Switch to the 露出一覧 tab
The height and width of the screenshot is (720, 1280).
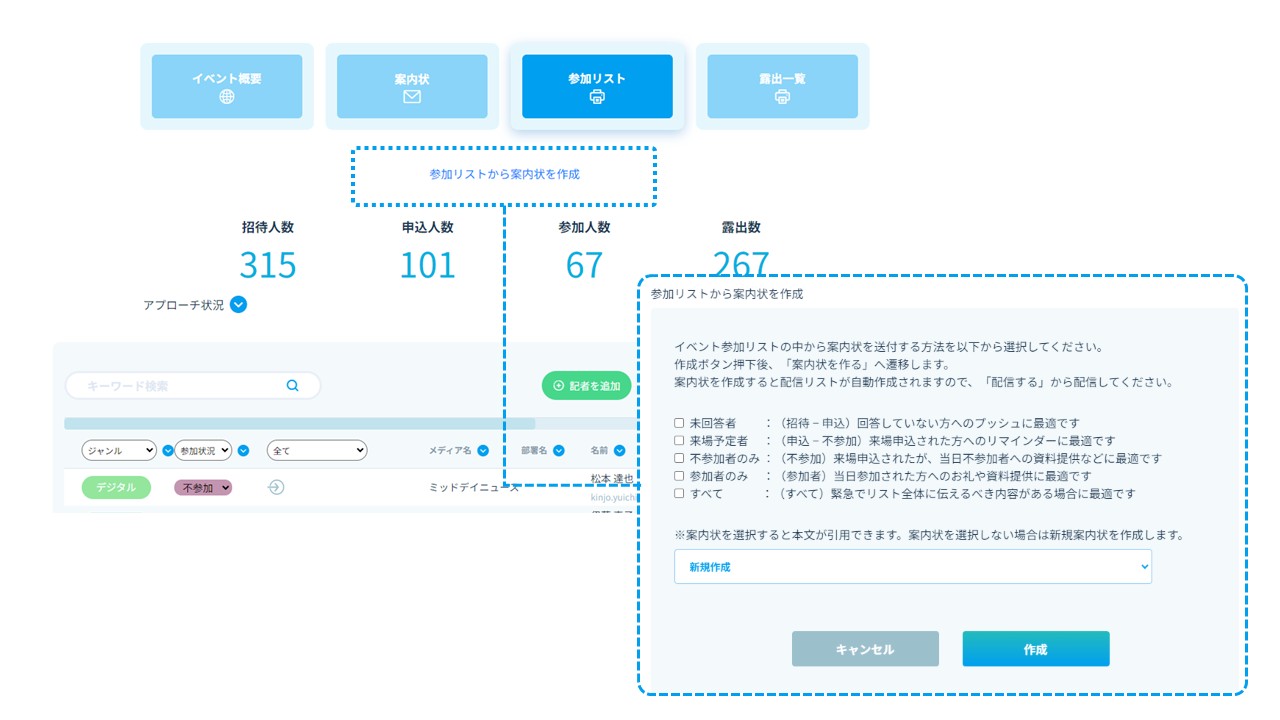(x=782, y=87)
